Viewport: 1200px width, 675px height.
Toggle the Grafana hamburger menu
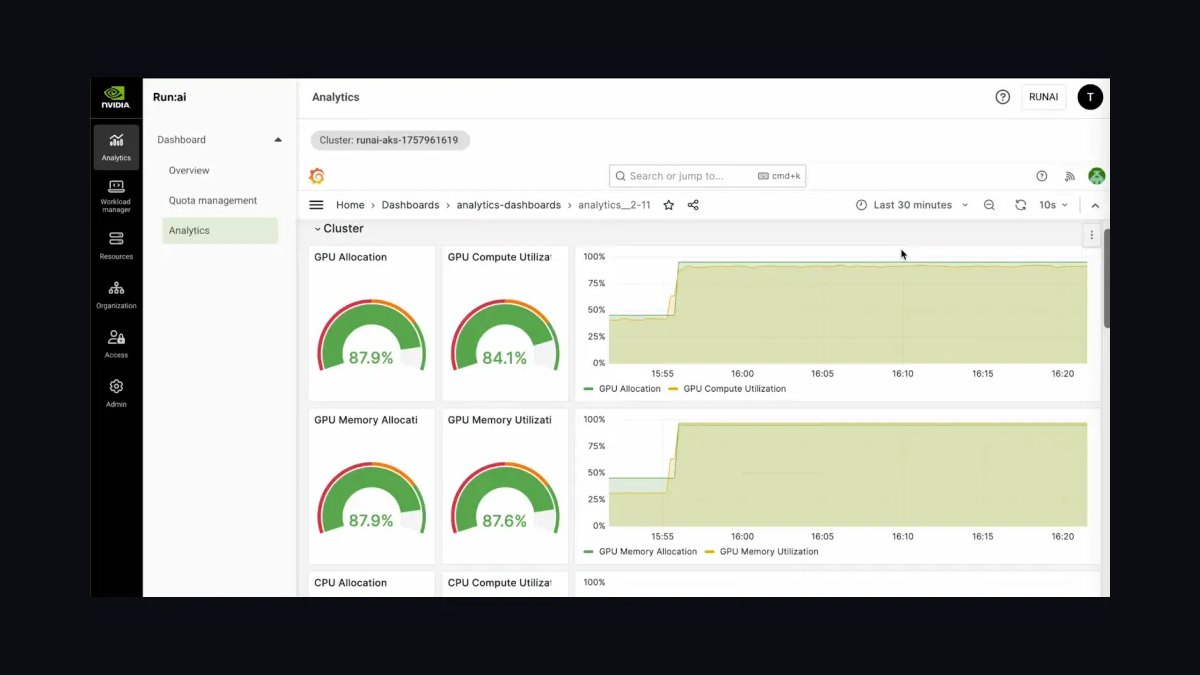(316, 205)
